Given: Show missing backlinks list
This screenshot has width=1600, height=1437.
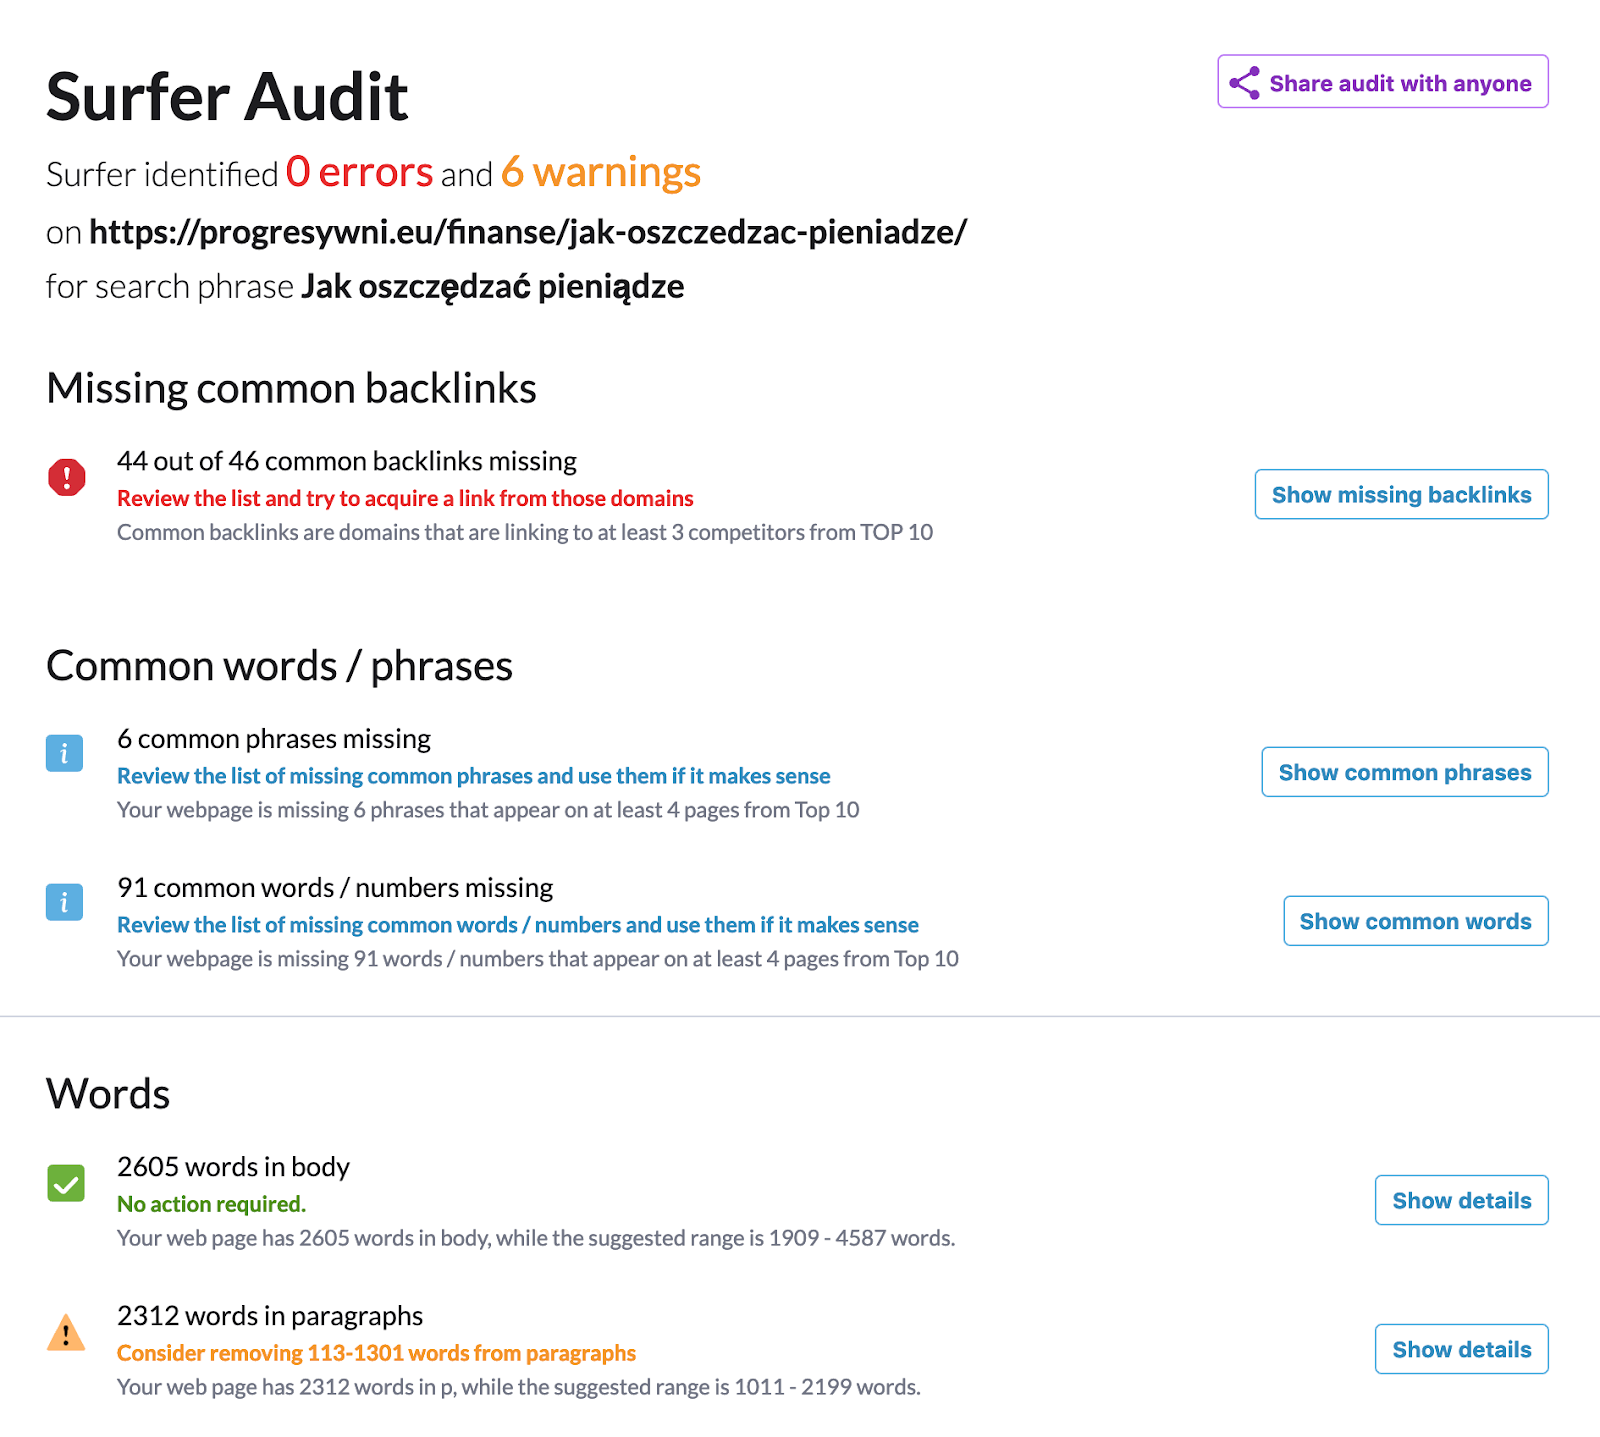Looking at the screenshot, I should pos(1402,494).
